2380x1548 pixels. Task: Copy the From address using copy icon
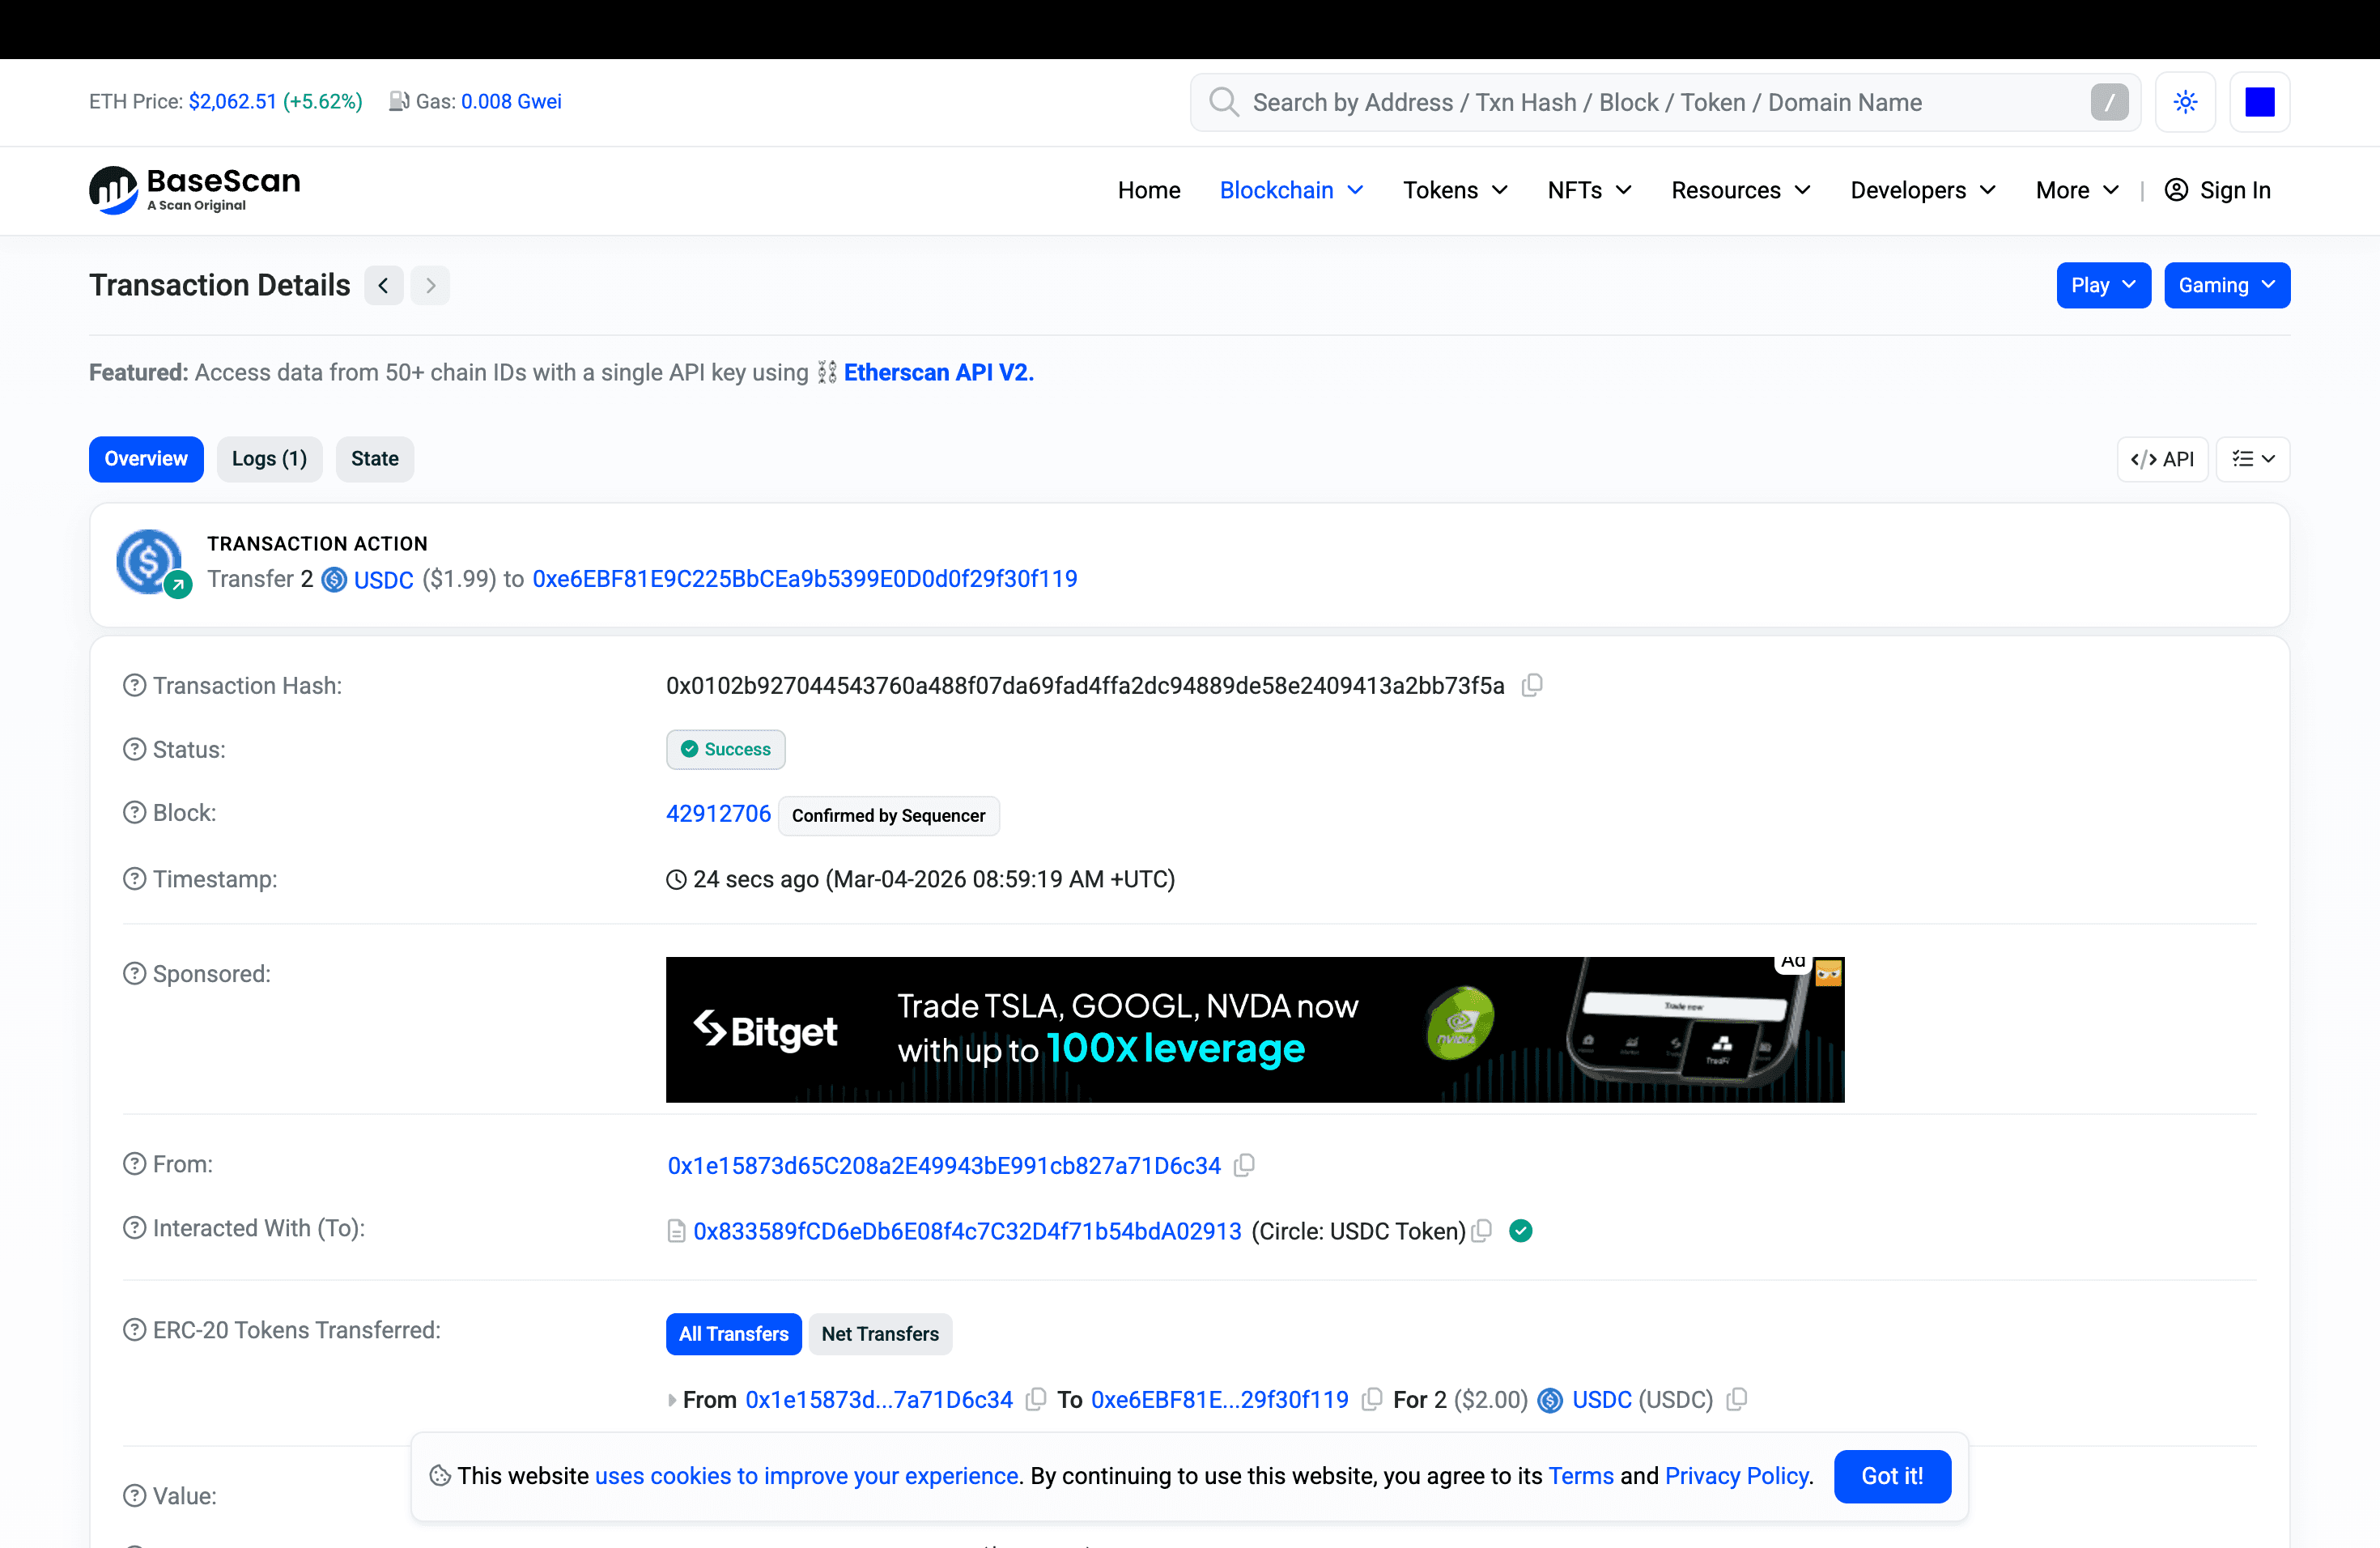pyautogui.click(x=1243, y=1165)
